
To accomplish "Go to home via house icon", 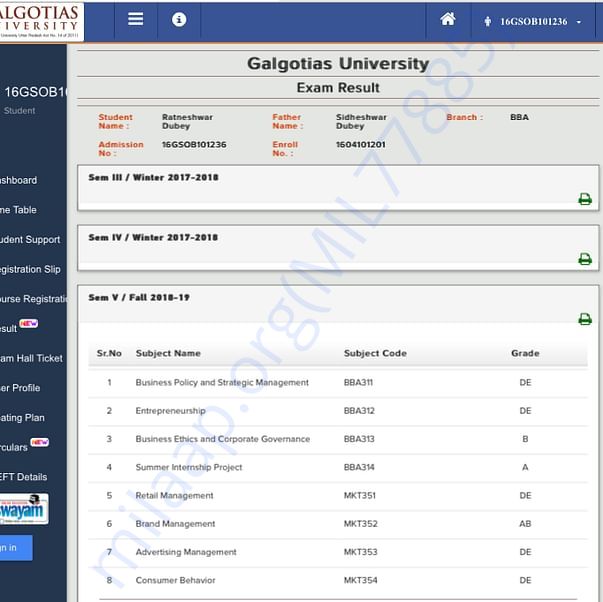I will pos(448,18).
